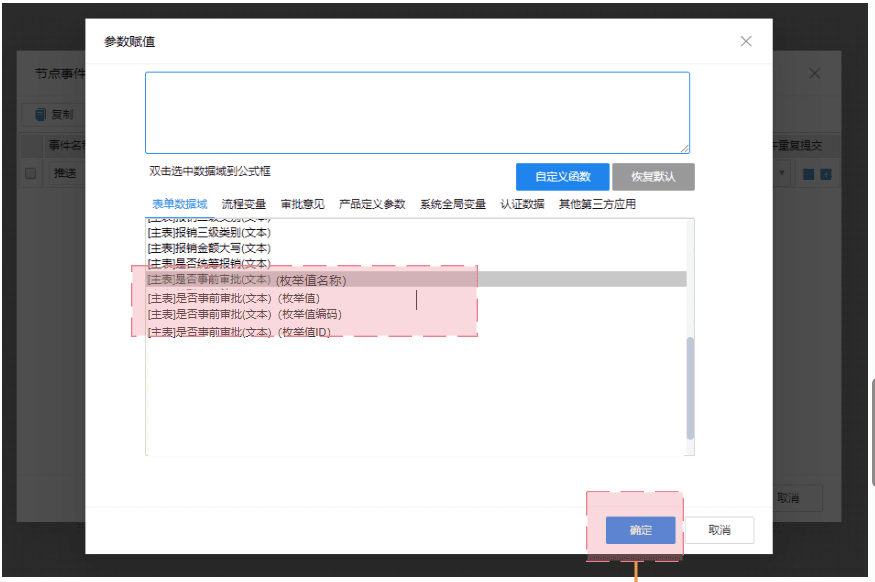Go to the 系统全局变量 tab
The height and width of the screenshot is (582, 875).
[x=453, y=204]
